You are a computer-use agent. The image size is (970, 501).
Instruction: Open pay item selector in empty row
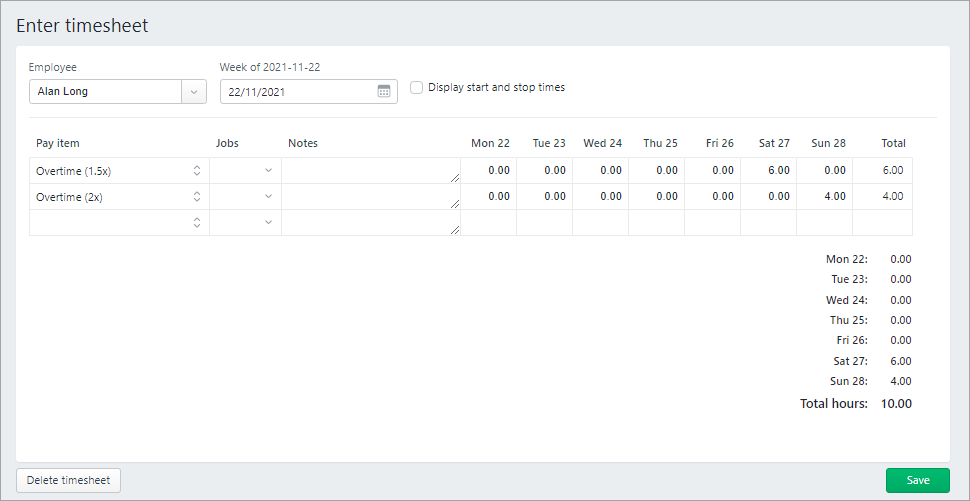(x=197, y=223)
